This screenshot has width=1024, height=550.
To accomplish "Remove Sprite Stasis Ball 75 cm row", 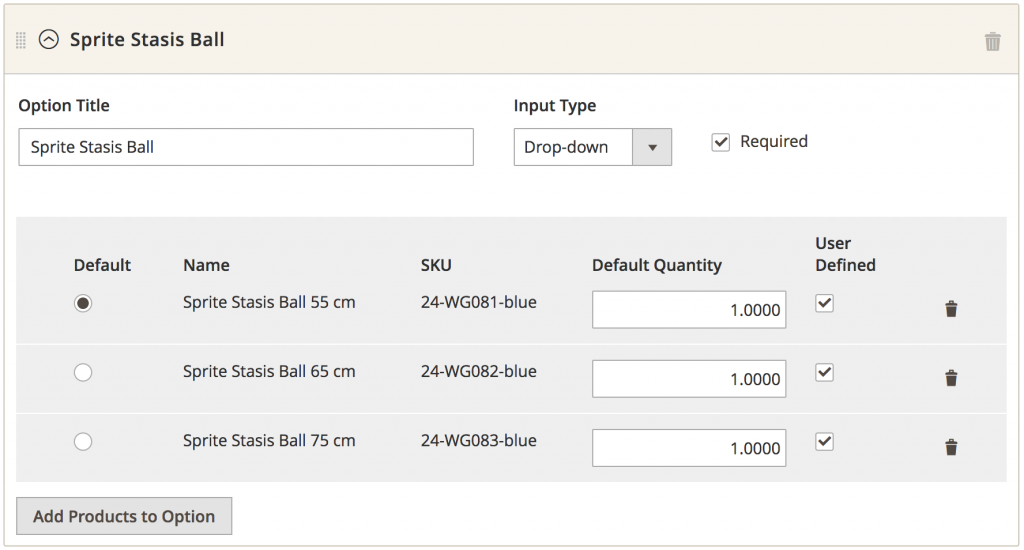I will pyautogui.click(x=951, y=447).
